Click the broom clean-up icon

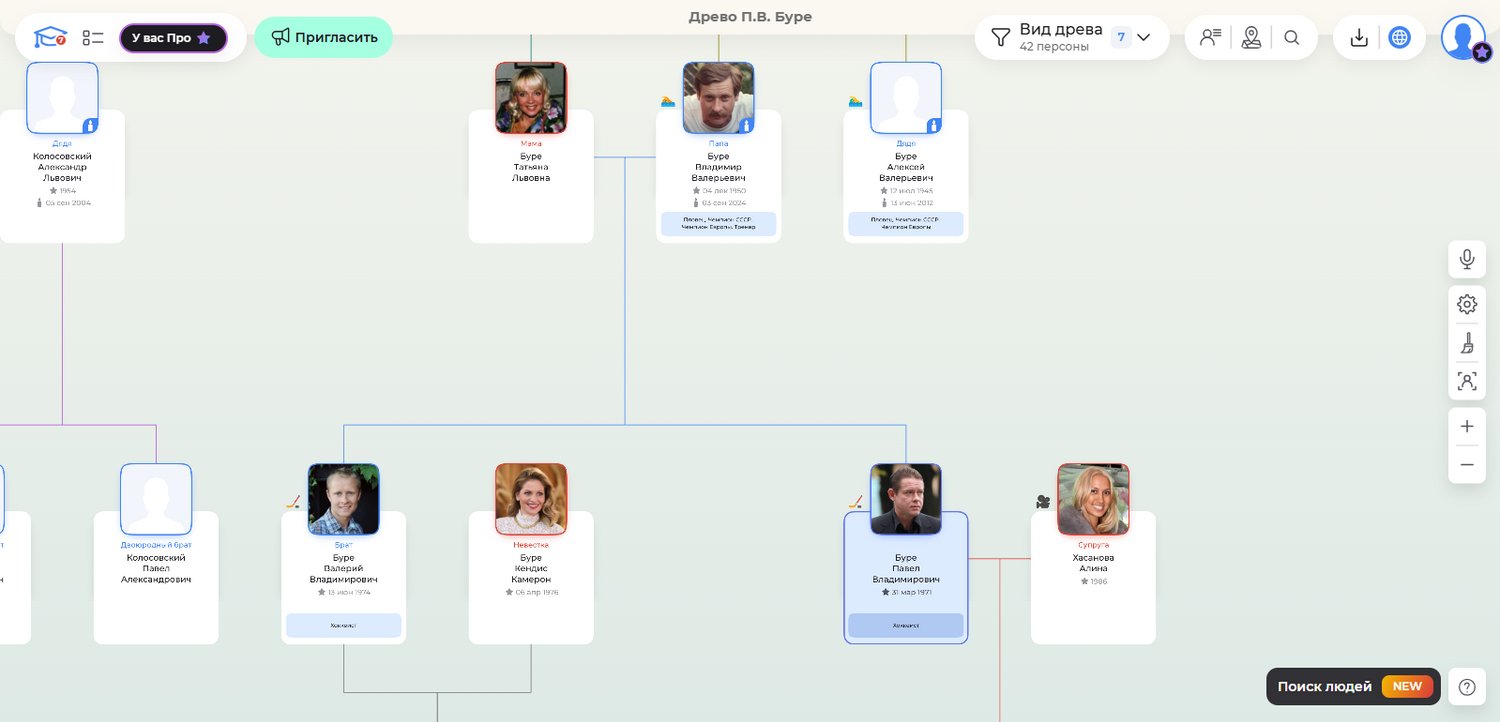(1467, 344)
